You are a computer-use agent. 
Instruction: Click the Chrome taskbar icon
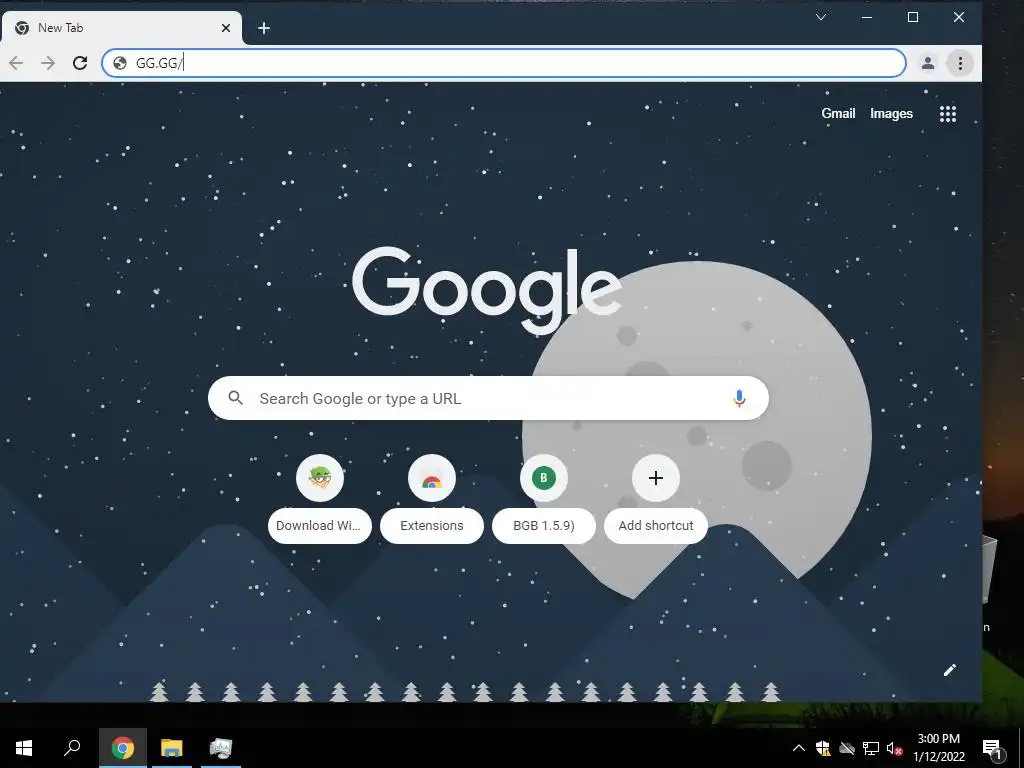click(x=123, y=748)
